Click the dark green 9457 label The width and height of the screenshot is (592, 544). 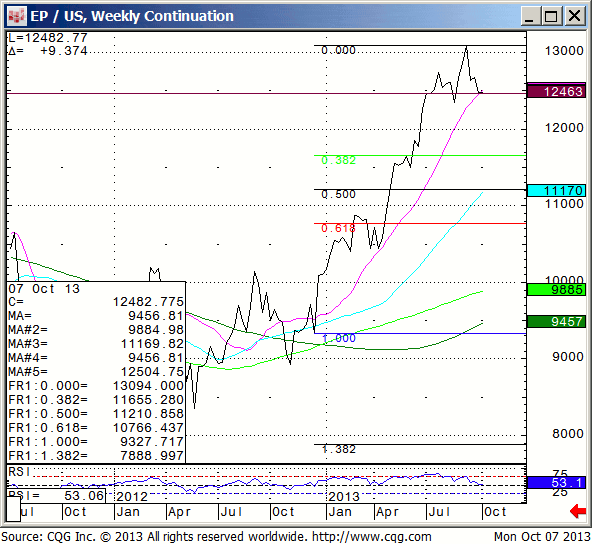[x=556, y=322]
